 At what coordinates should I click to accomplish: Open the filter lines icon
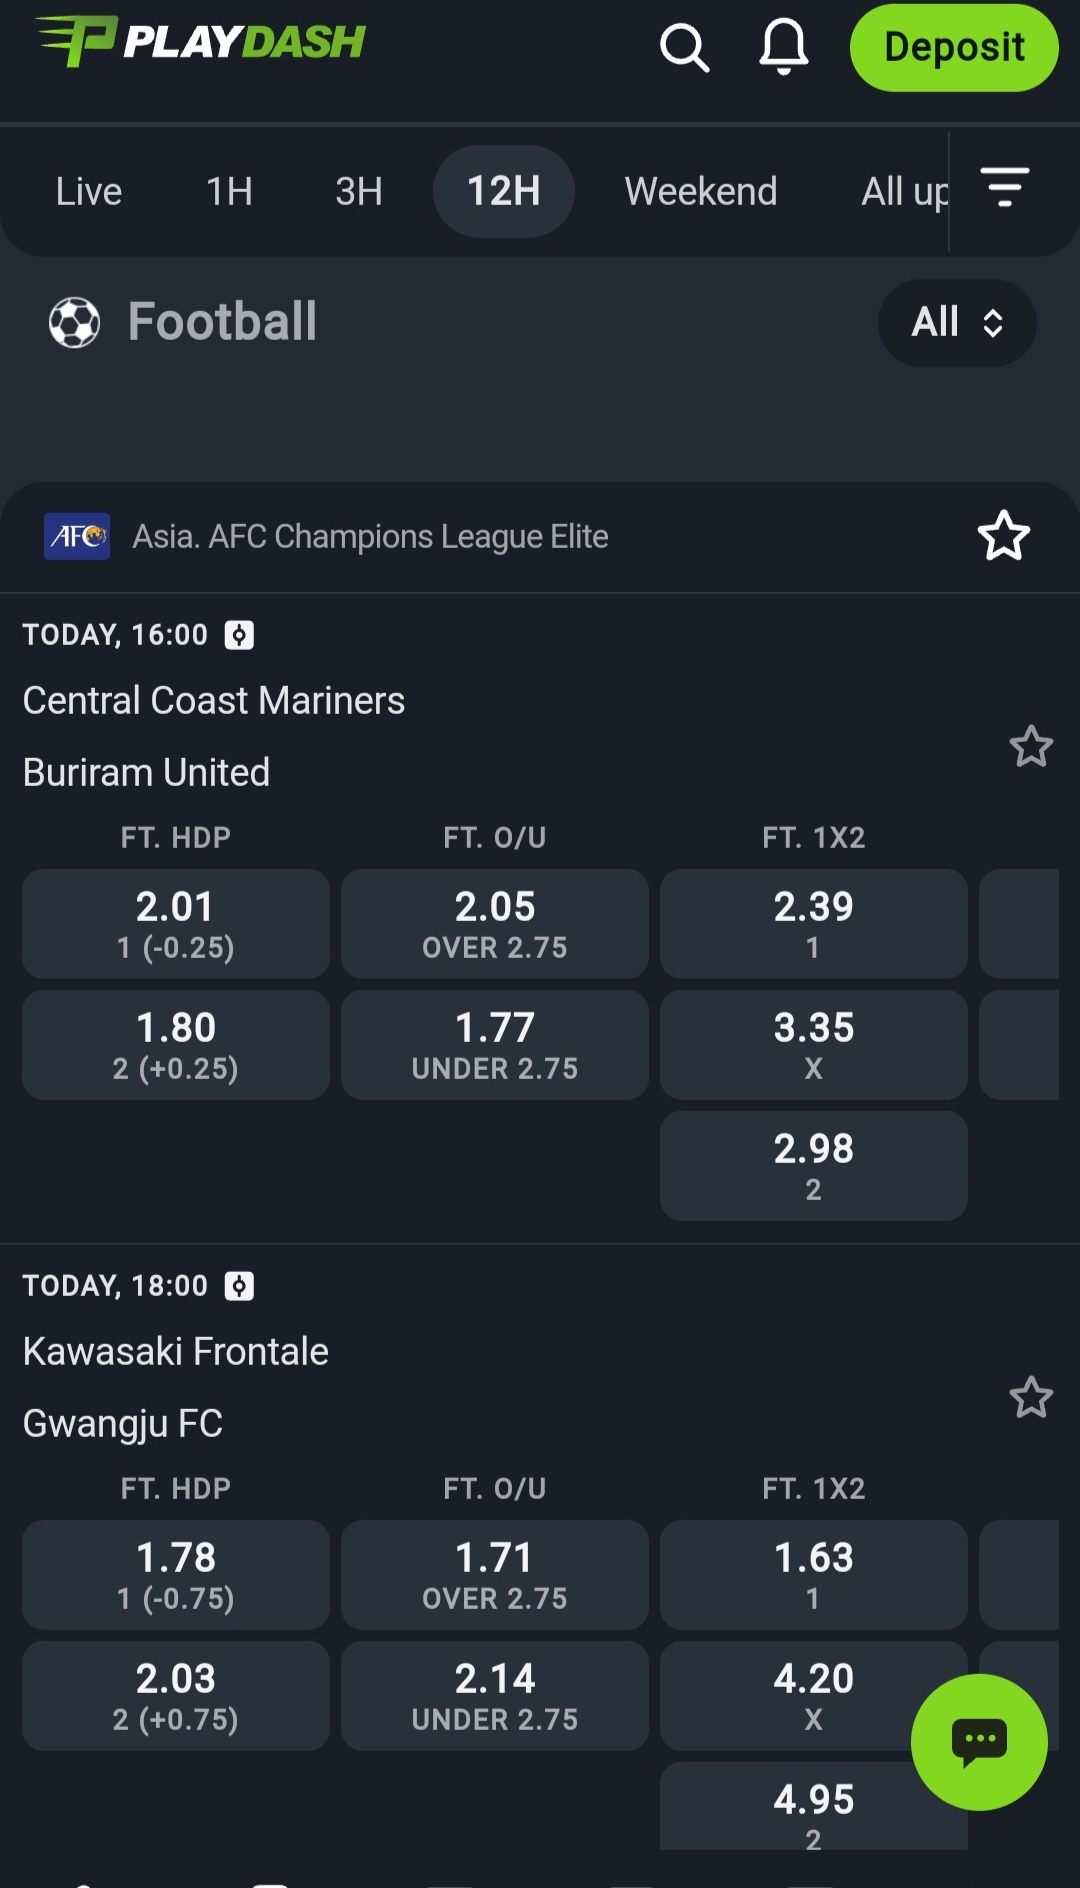[1004, 188]
